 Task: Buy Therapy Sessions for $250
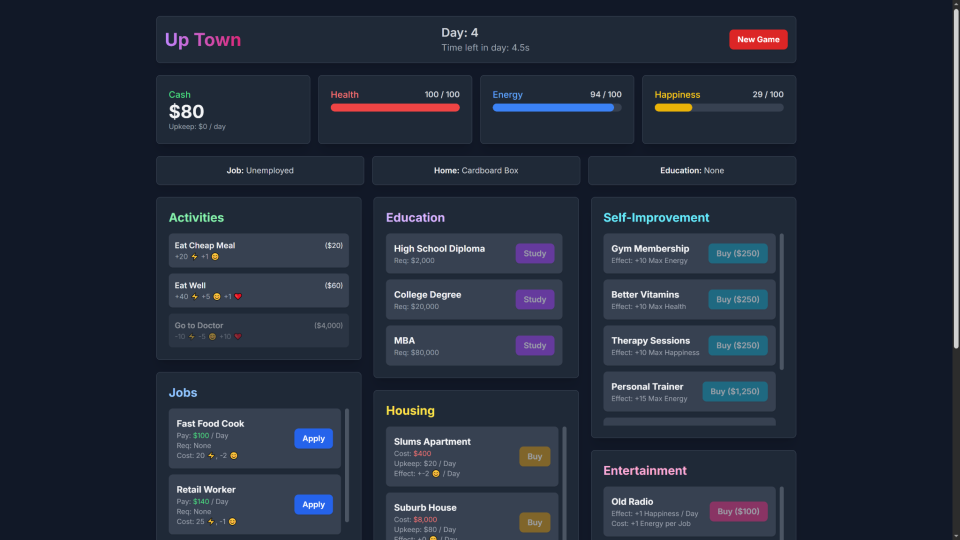pos(738,346)
